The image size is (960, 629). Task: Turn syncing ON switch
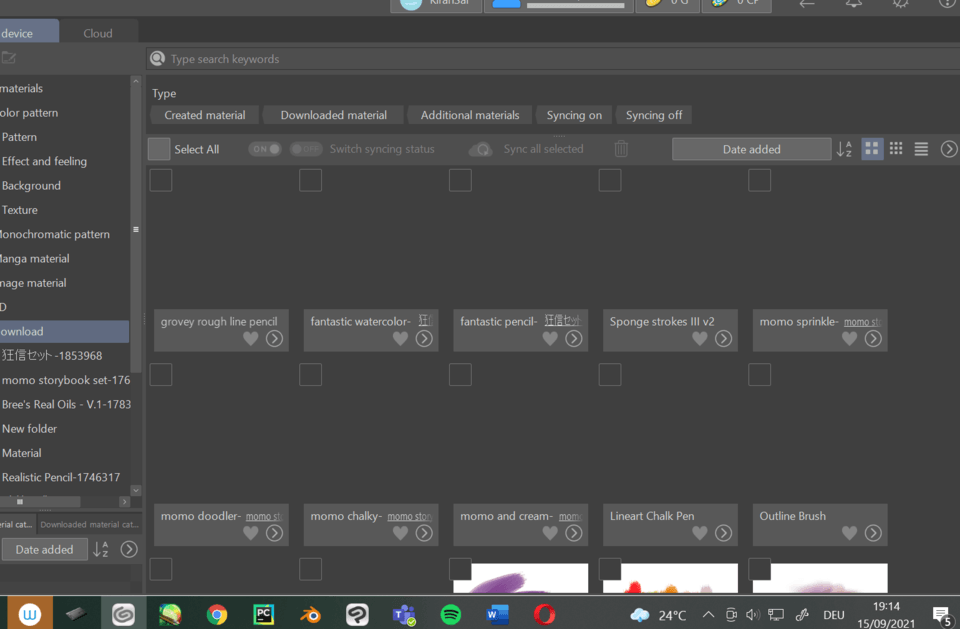[264, 149]
